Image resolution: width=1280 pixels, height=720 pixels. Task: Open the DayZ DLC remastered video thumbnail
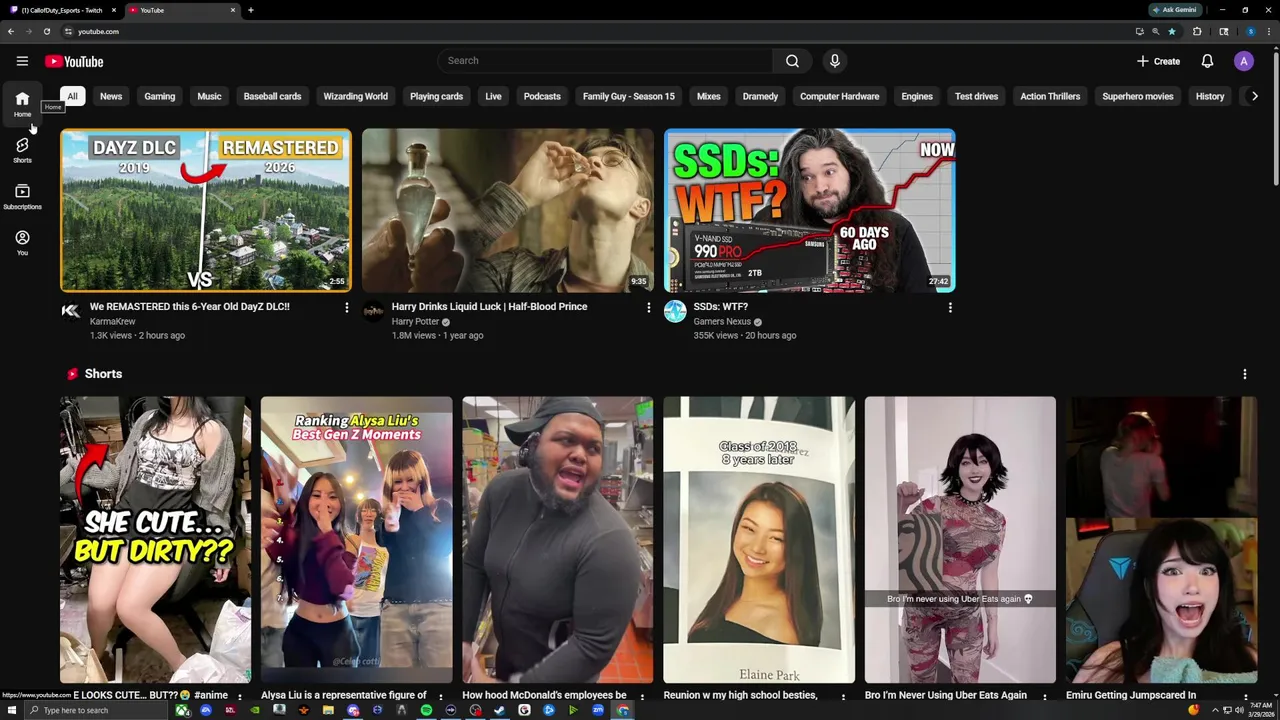(206, 210)
